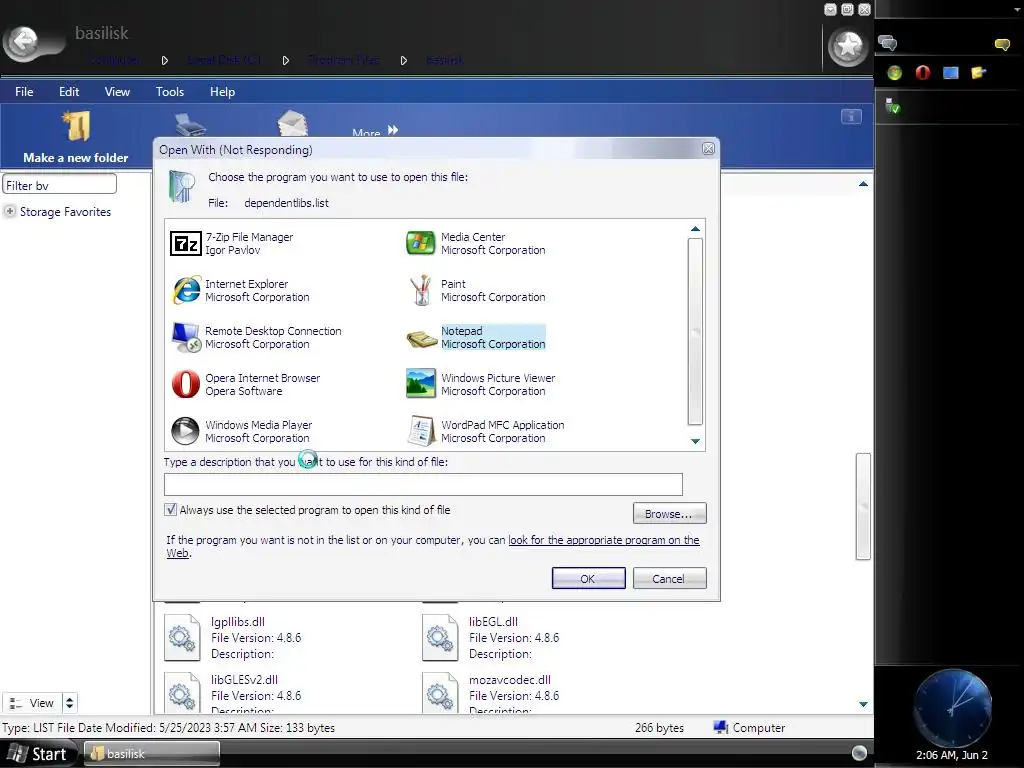This screenshot has width=1024, height=768.
Task: Open the File menu
Action: pyautogui.click(x=24, y=91)
